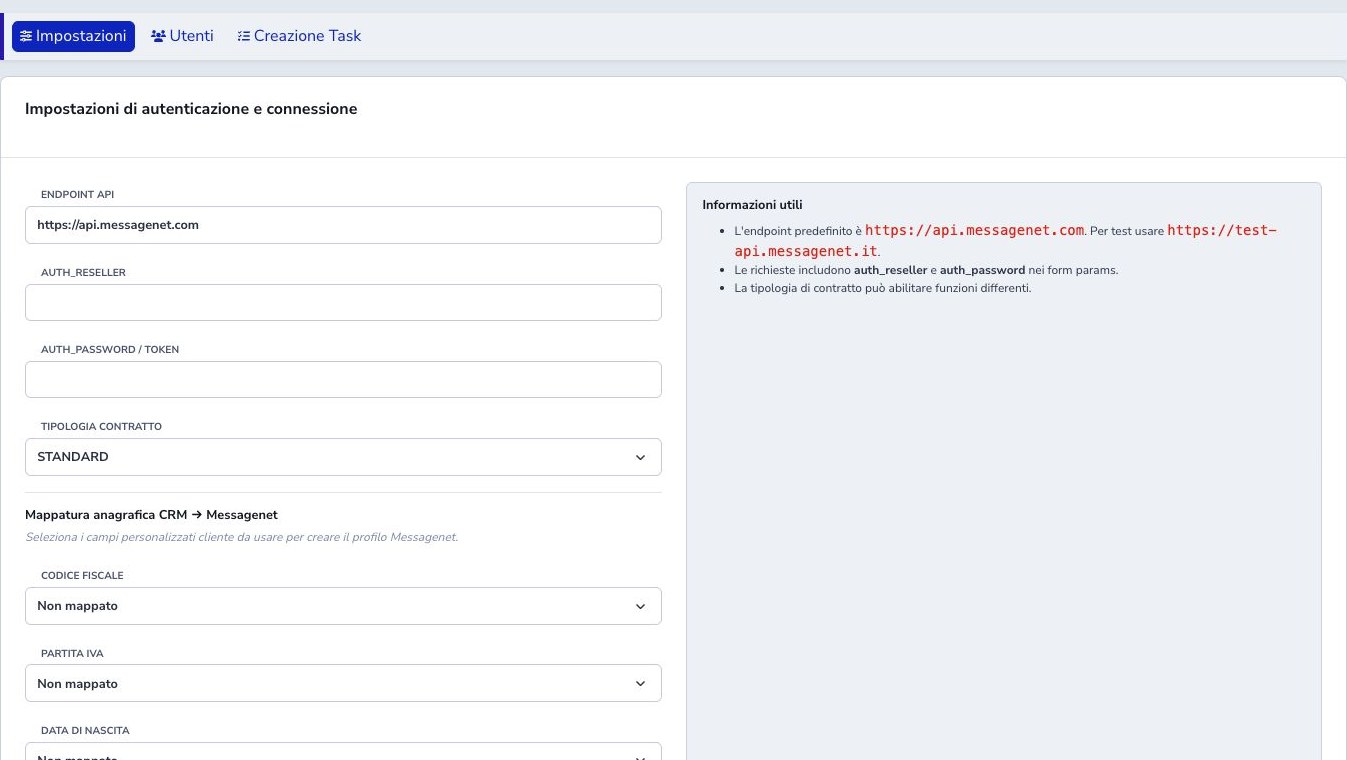Open the Tipologia Contratto dropdown
This screenshot has height=760, width=1347.
(343, 457)
